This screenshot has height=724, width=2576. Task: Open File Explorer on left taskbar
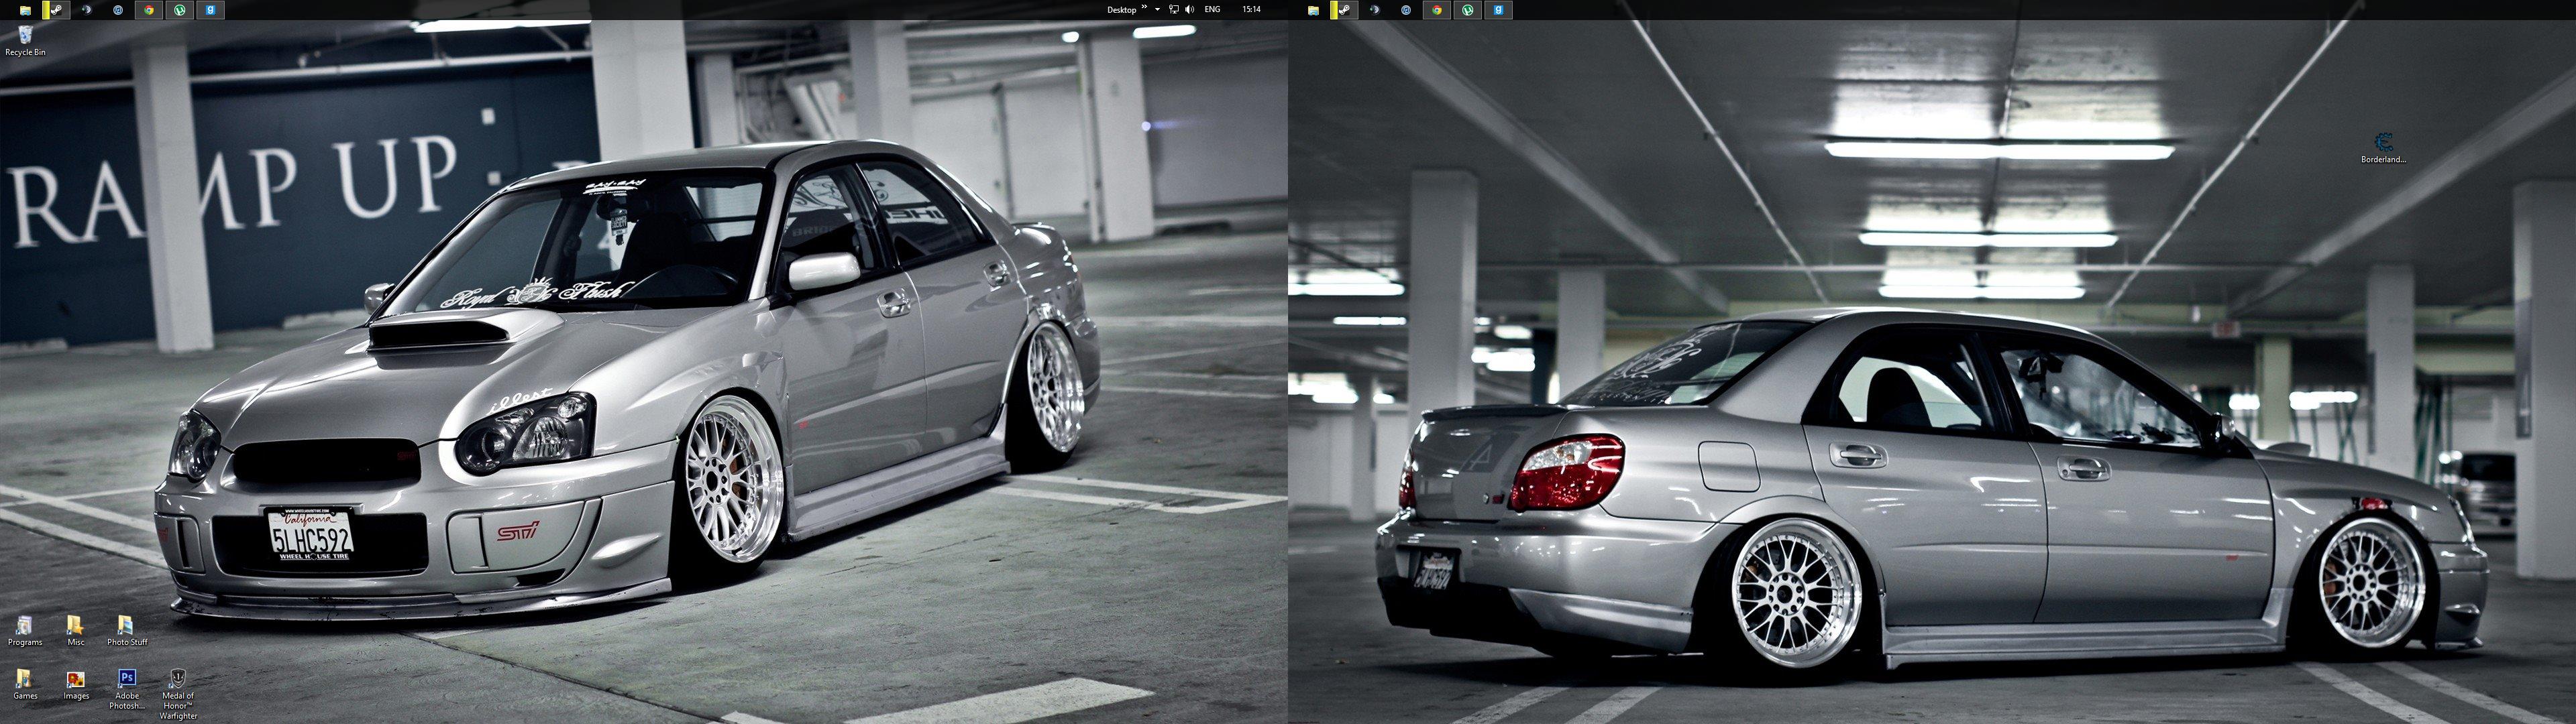pyautogui.click(x=25, y=10)
